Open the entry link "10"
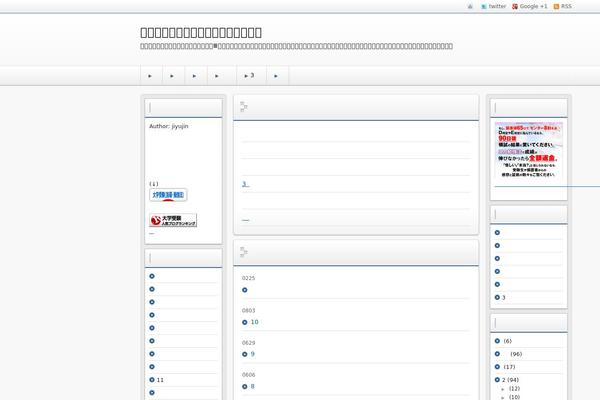 click(254, 322)
